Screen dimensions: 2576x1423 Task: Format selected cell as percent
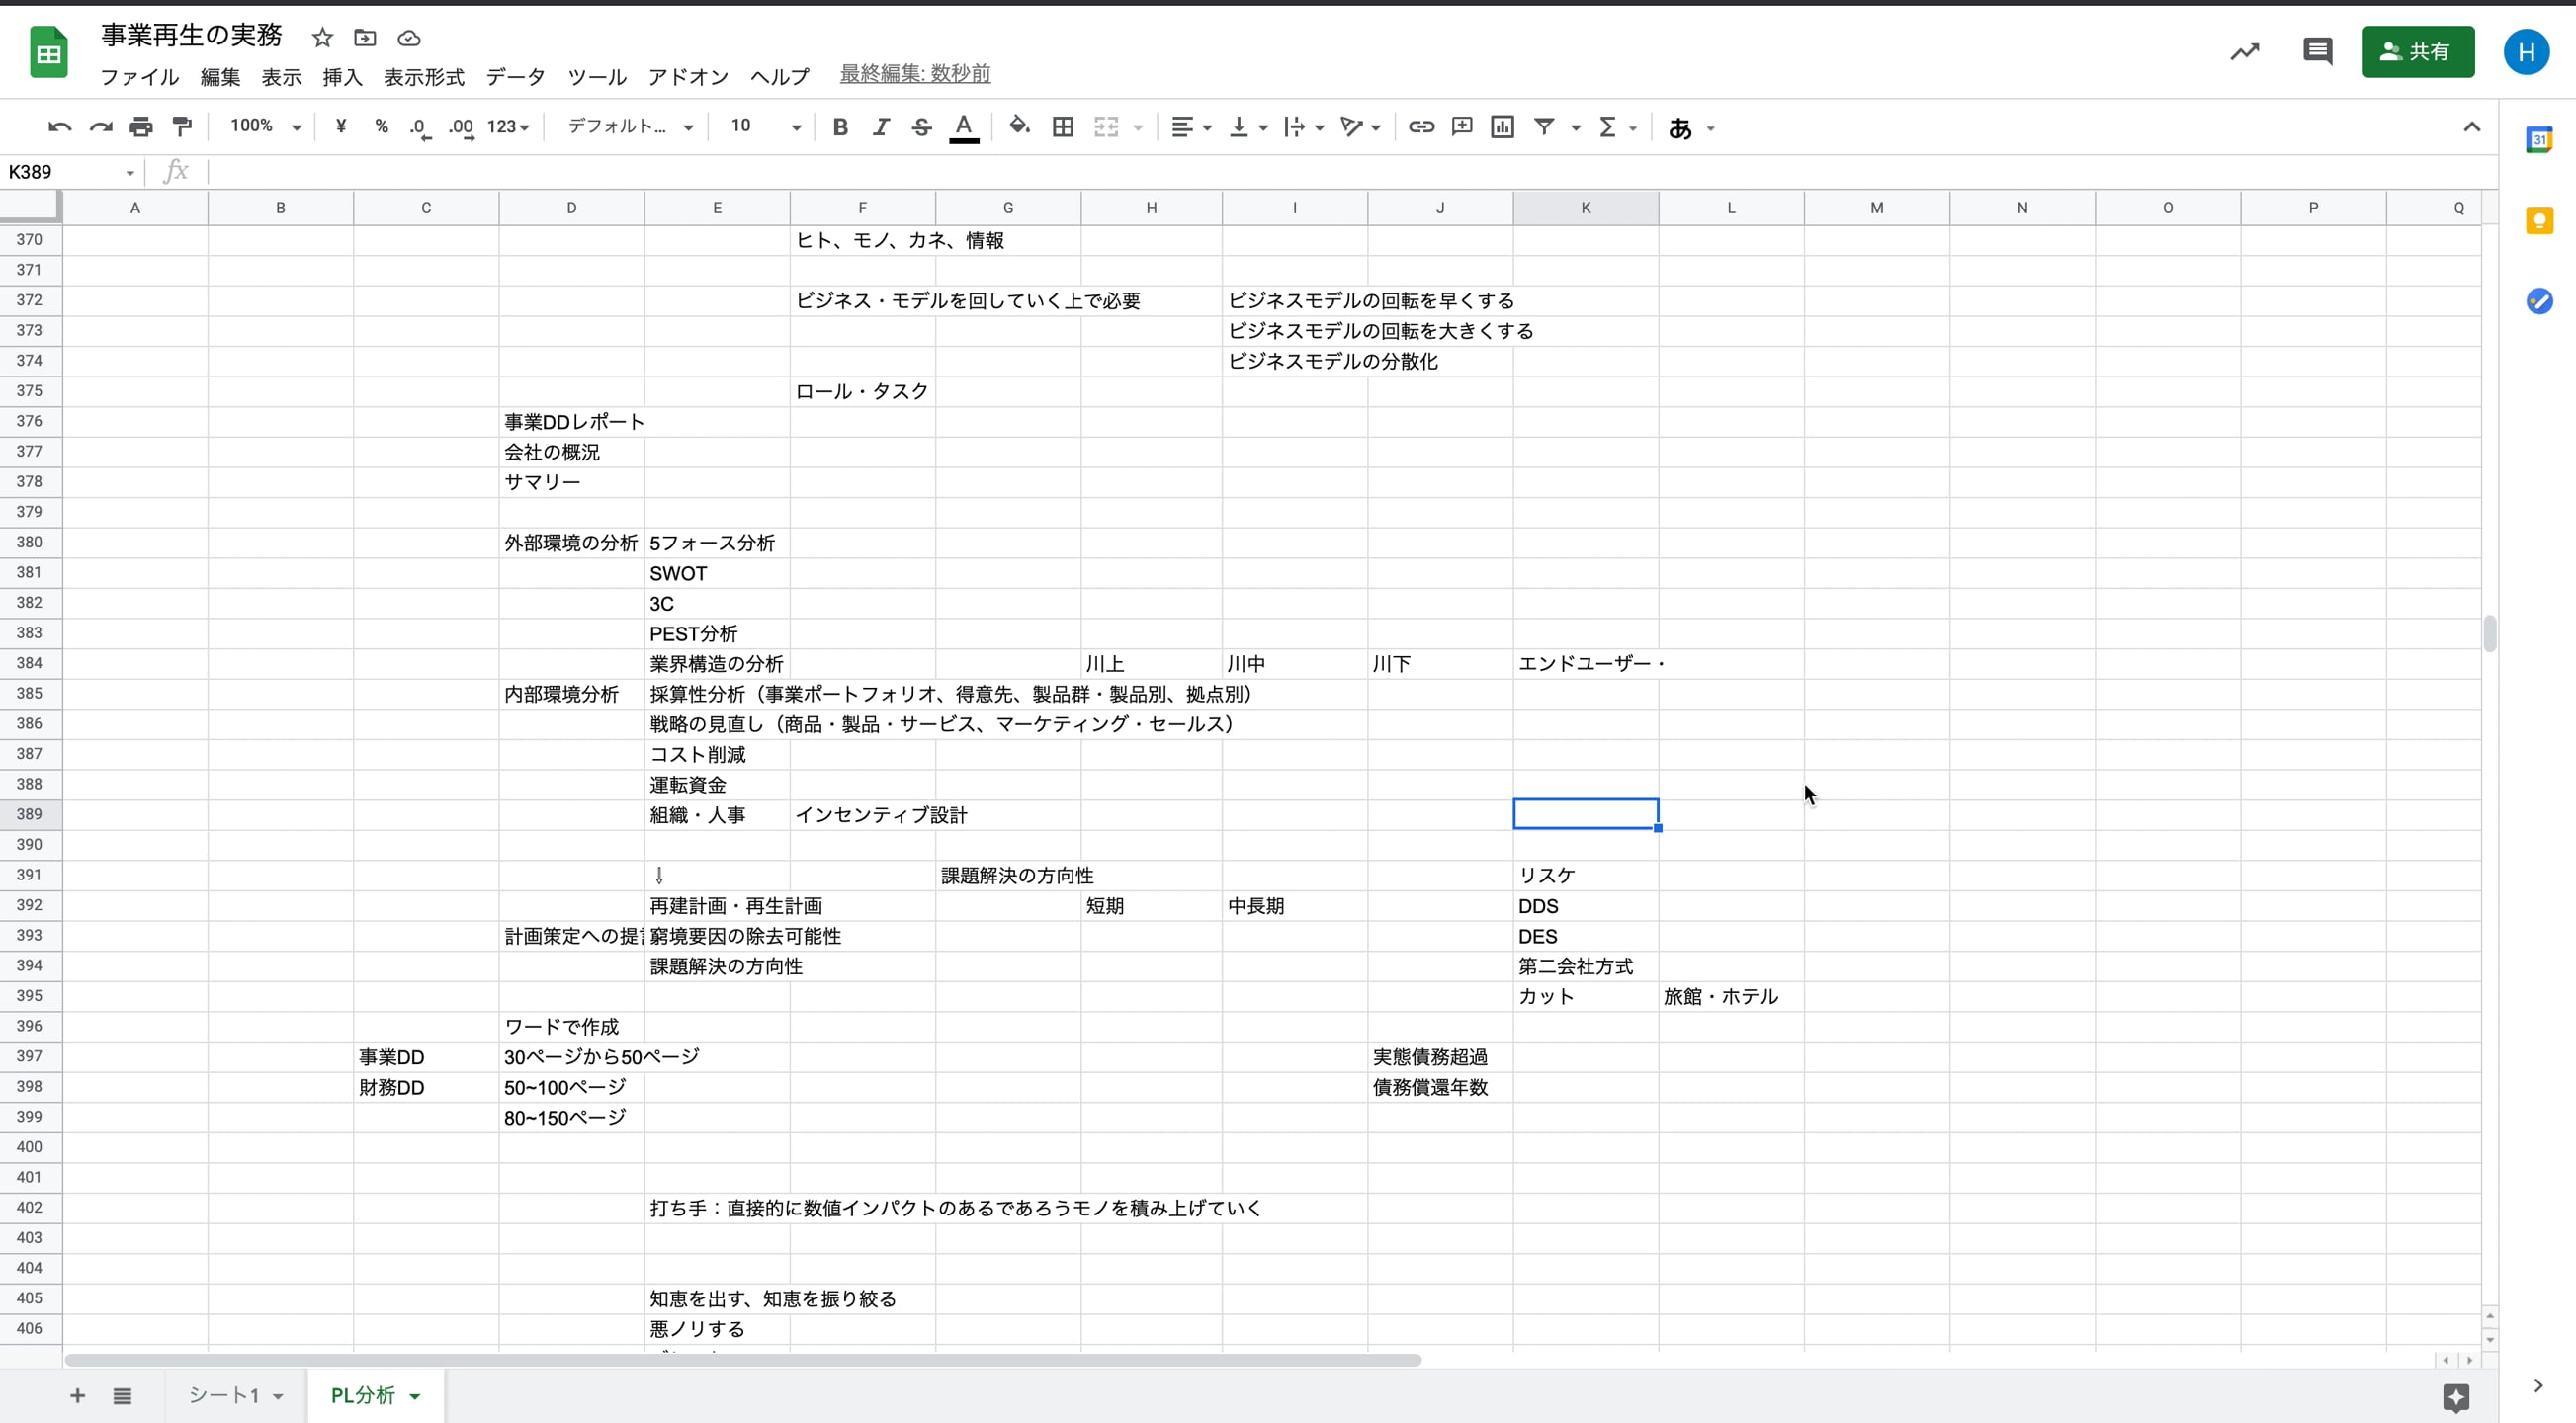(x=381, y=127)
